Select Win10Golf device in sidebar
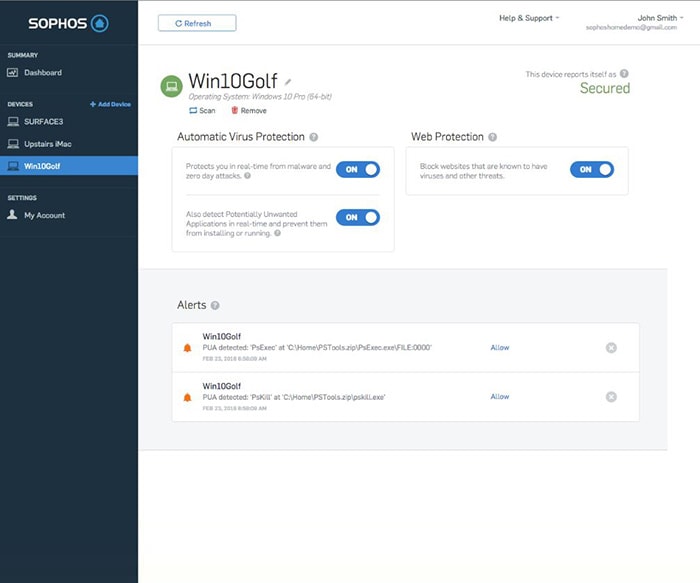Image resolution: width=700 pixels, height=583 pixels. (69, 166)
